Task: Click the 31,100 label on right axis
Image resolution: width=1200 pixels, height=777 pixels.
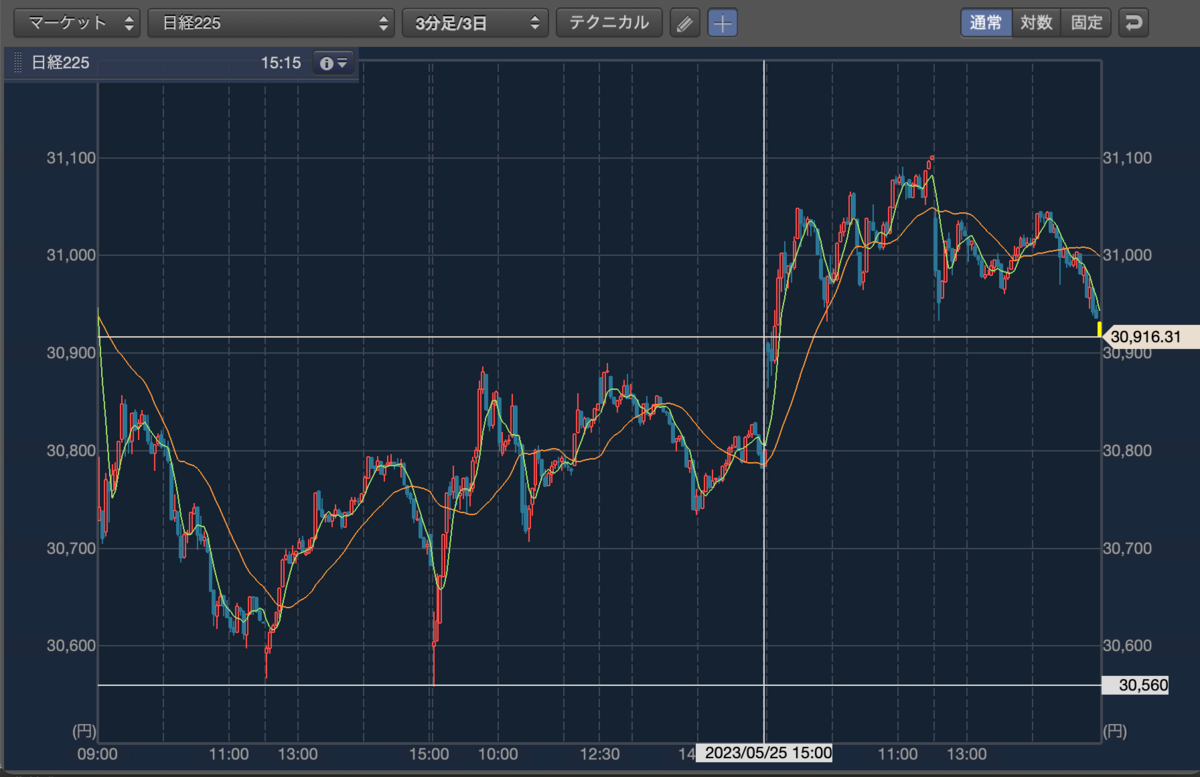Action: pyautogui.click(x=1126, y=158)
